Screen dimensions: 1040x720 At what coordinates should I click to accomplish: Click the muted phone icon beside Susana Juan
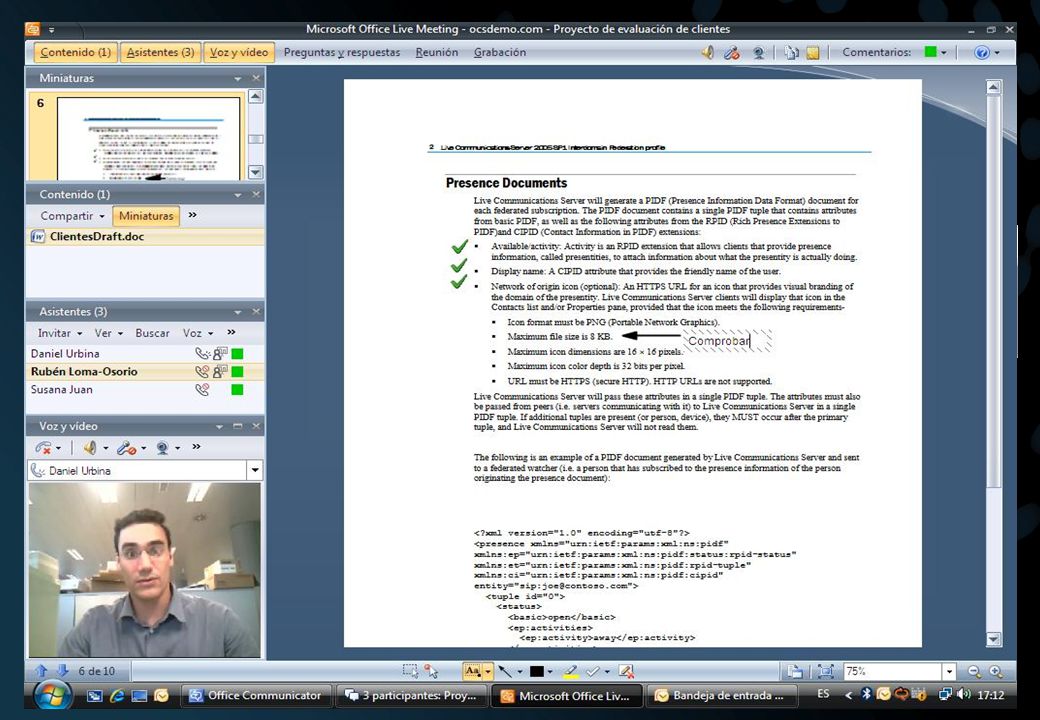click(x=202, y=389)
